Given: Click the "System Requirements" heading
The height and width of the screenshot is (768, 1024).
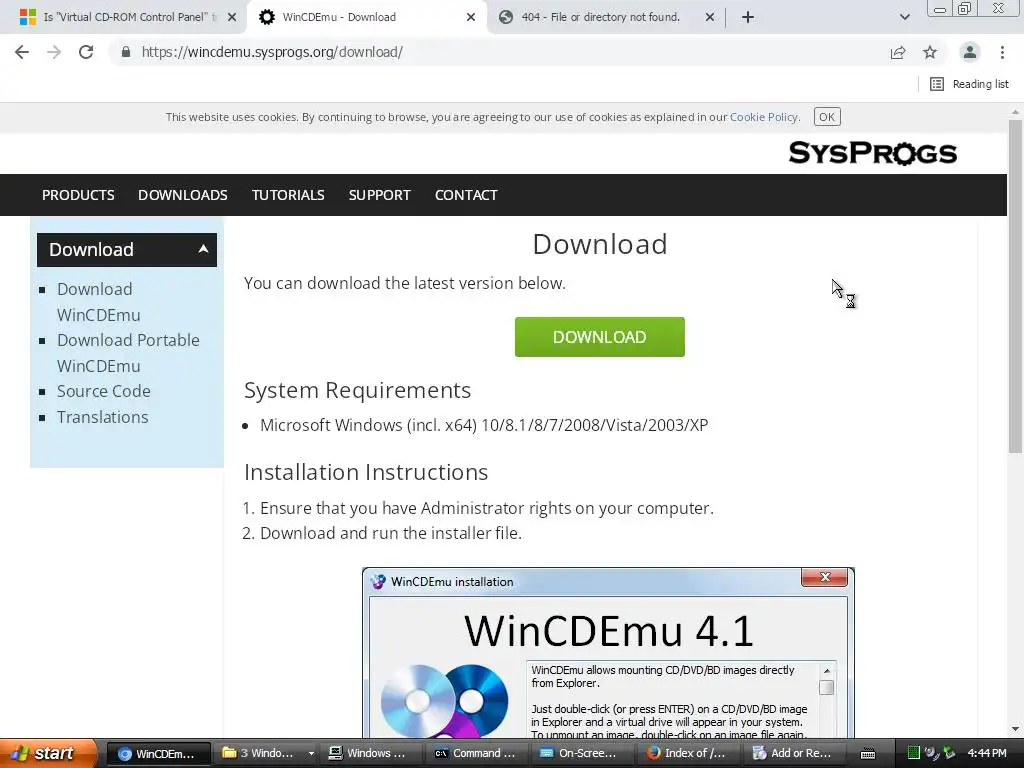Looking at the screenshot, I should [x=357, y=390].
